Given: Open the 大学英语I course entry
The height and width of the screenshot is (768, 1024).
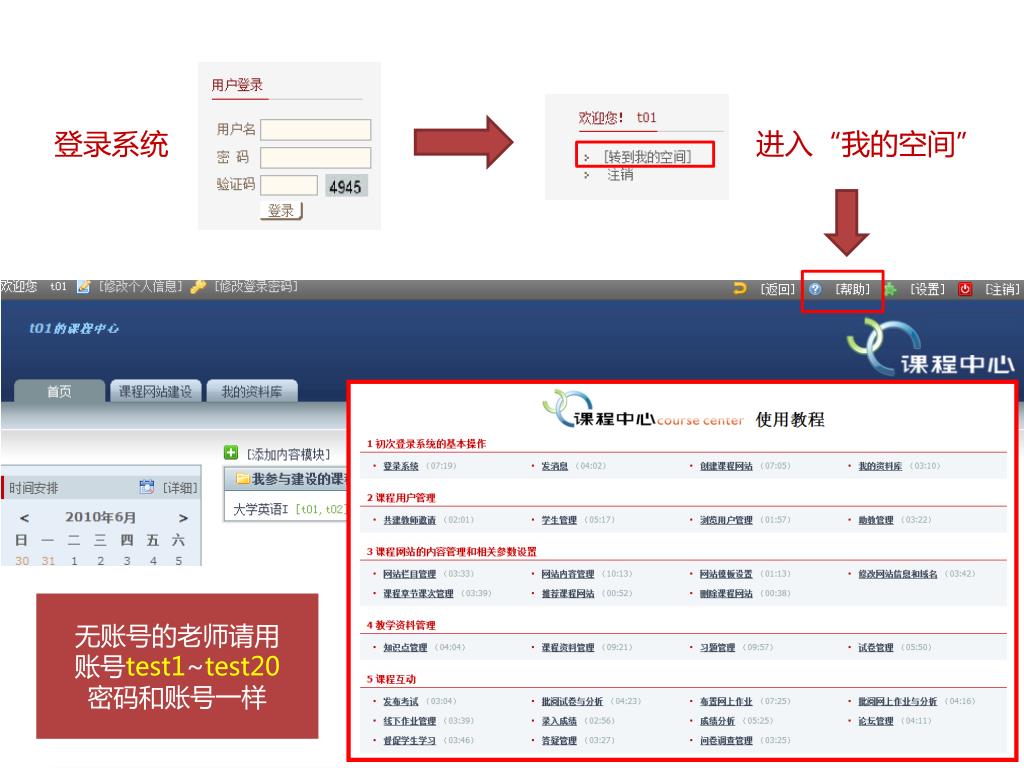Looking at the screenshot, I should (261, 509).
